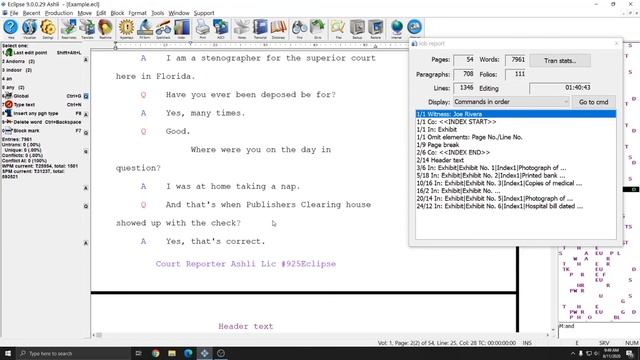
Task: Click the Find binoculars icon
Action: coord(299,29)
